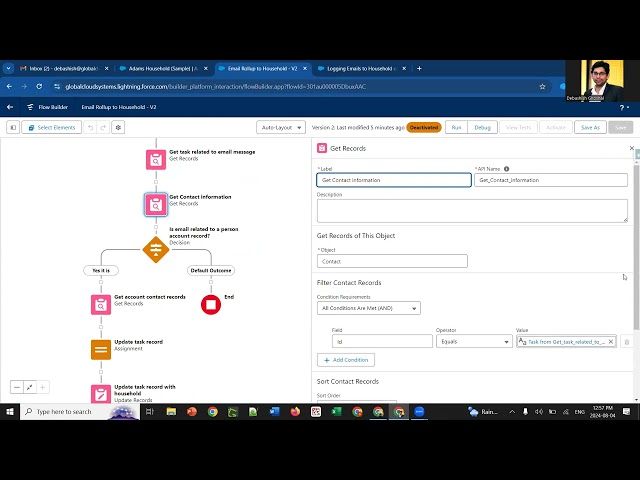Select Update task record with household node

(101, 394)
